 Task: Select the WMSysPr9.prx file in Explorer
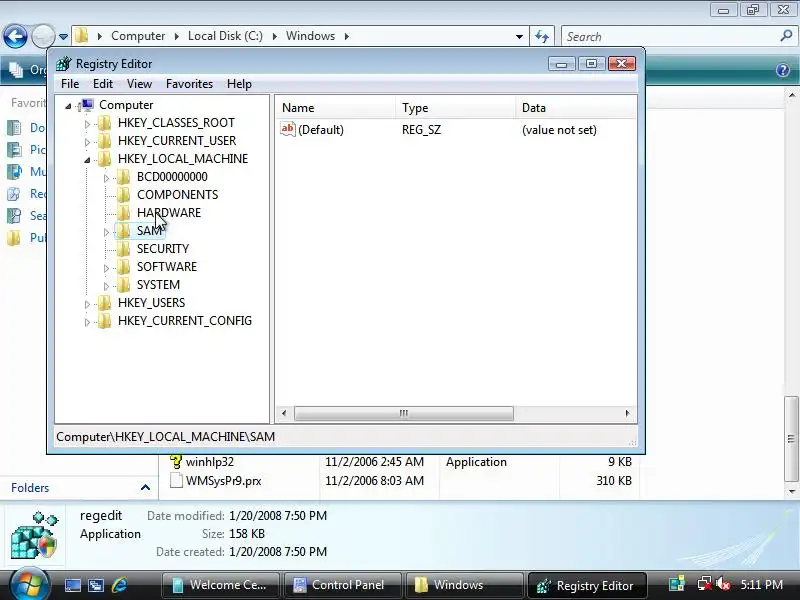(223, 481)
